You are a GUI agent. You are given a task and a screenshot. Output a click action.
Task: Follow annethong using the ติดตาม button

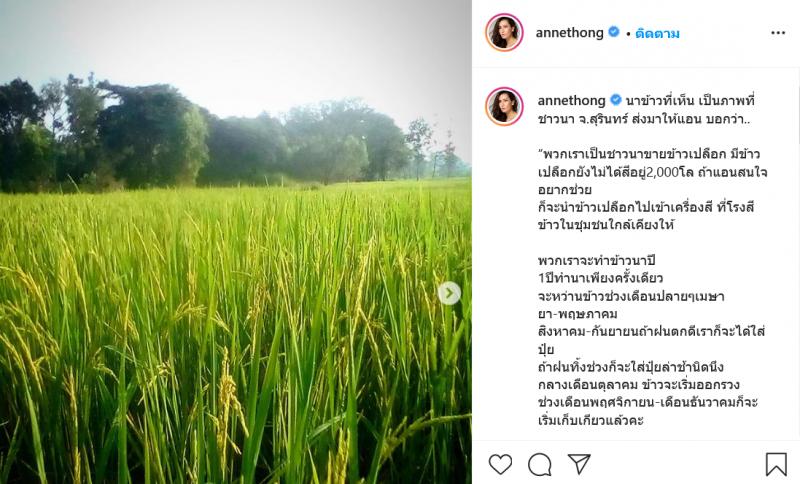click(657, 34)
